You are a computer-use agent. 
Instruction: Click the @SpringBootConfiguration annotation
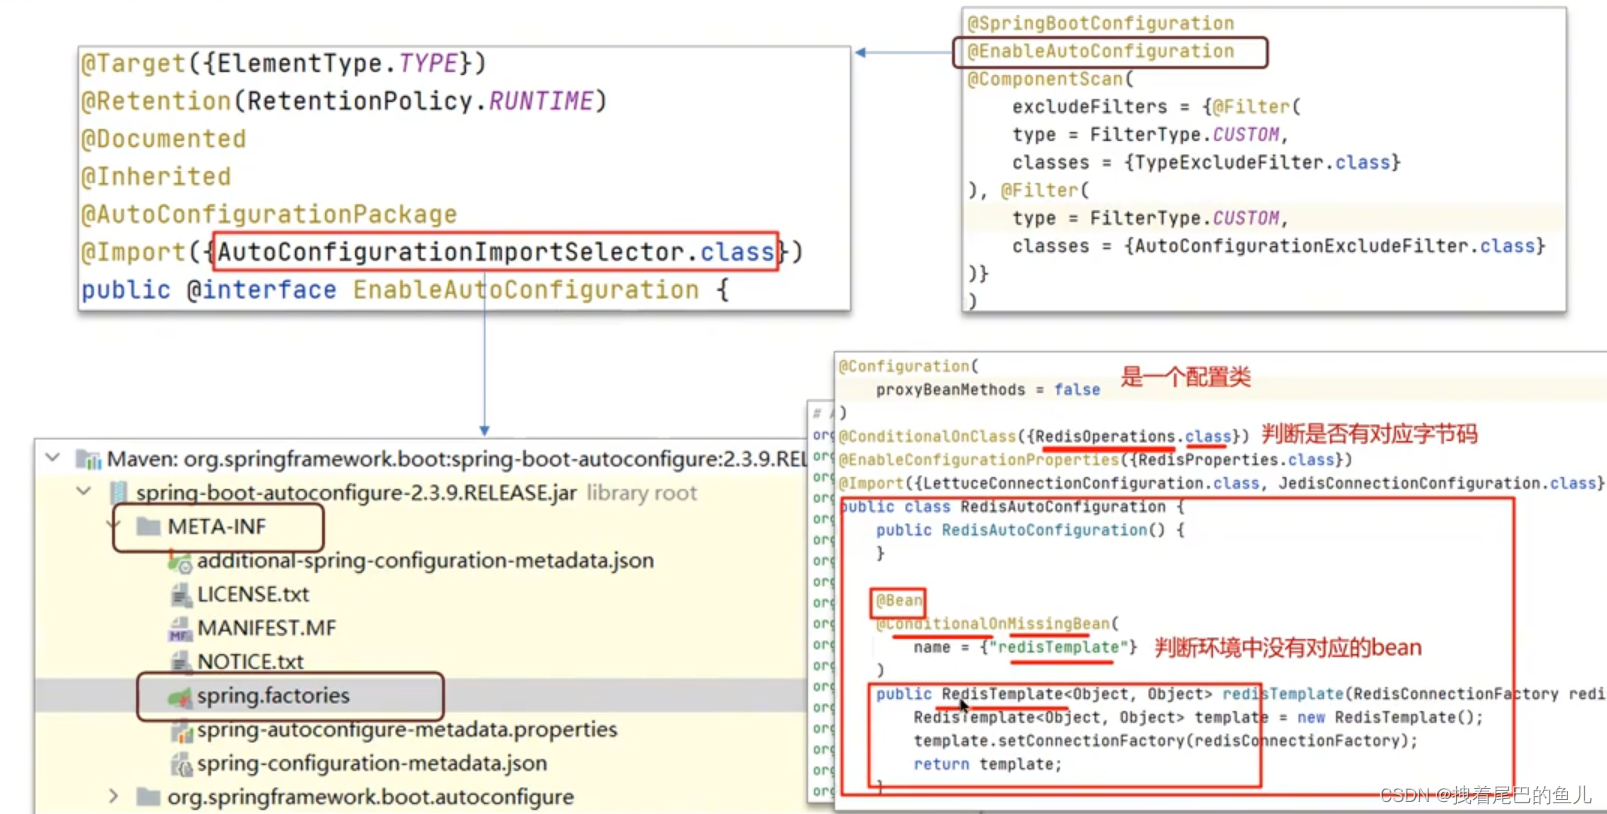(1100, 23)
